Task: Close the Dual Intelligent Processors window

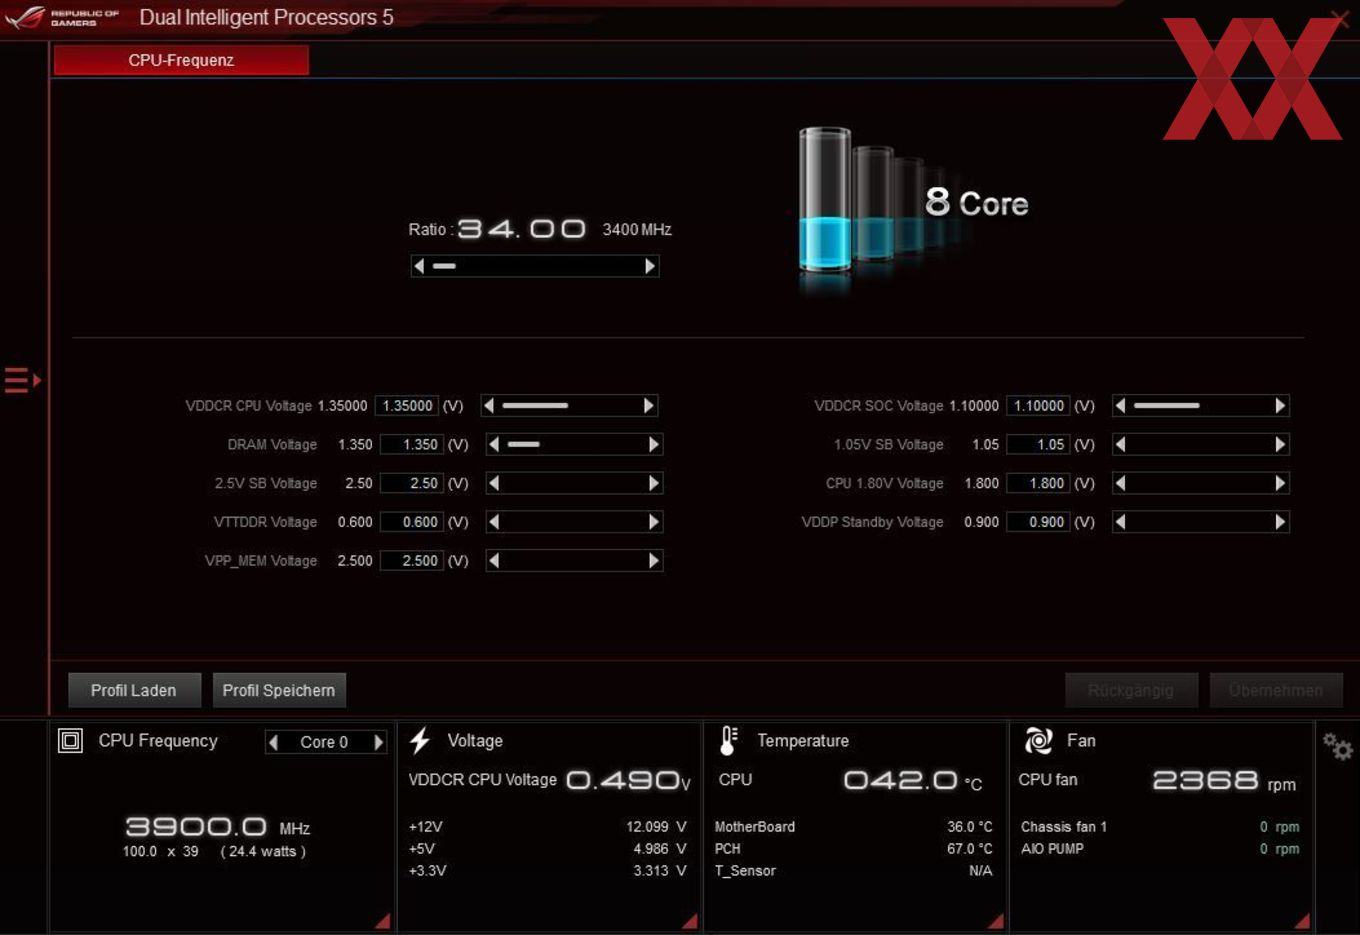Action: coord(1340,17)
